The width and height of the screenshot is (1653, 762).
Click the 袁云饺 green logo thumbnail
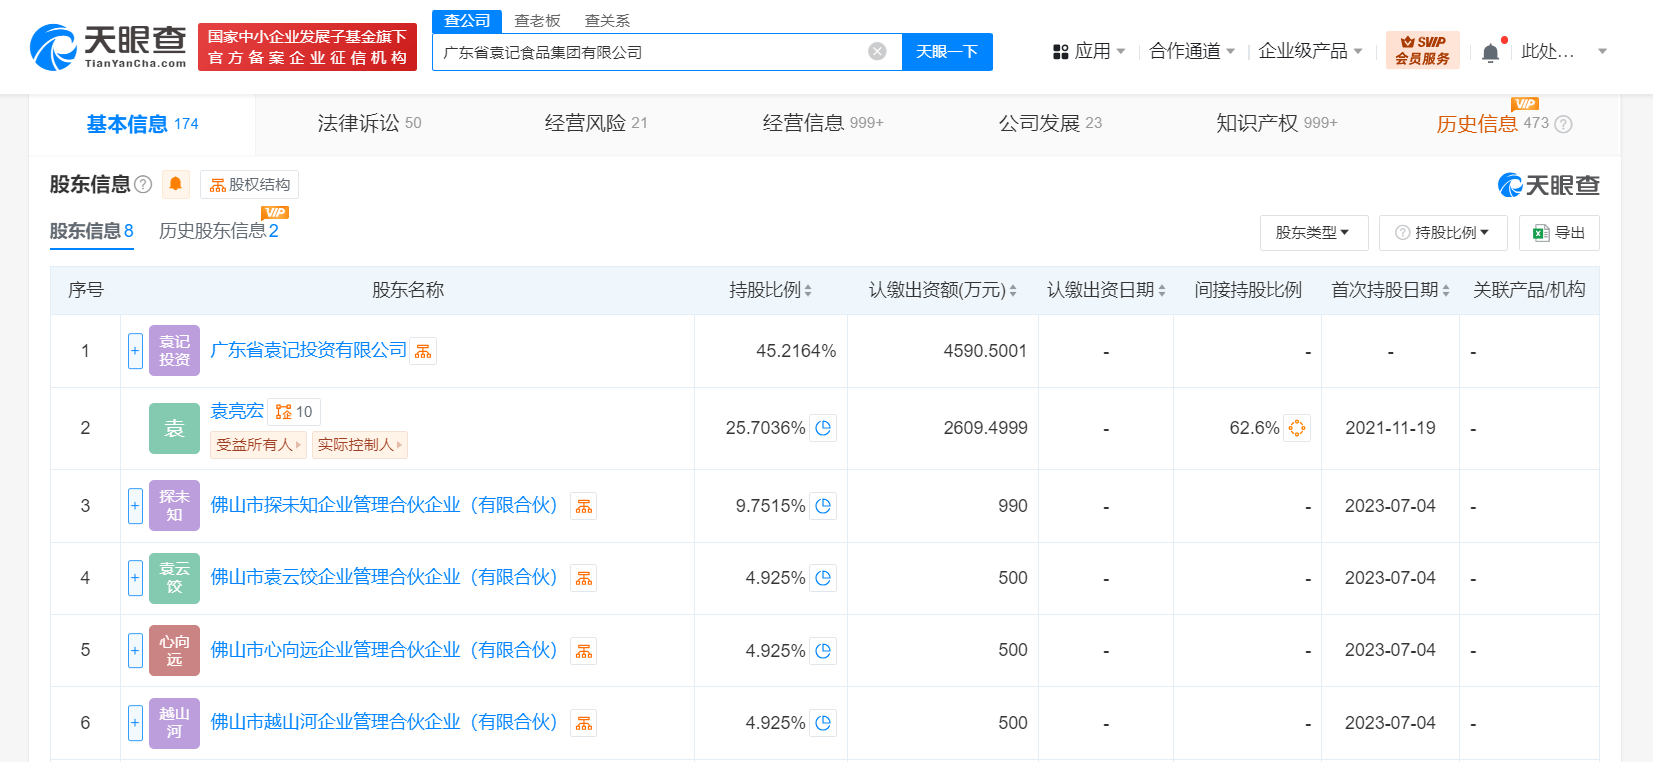point(174,578)
